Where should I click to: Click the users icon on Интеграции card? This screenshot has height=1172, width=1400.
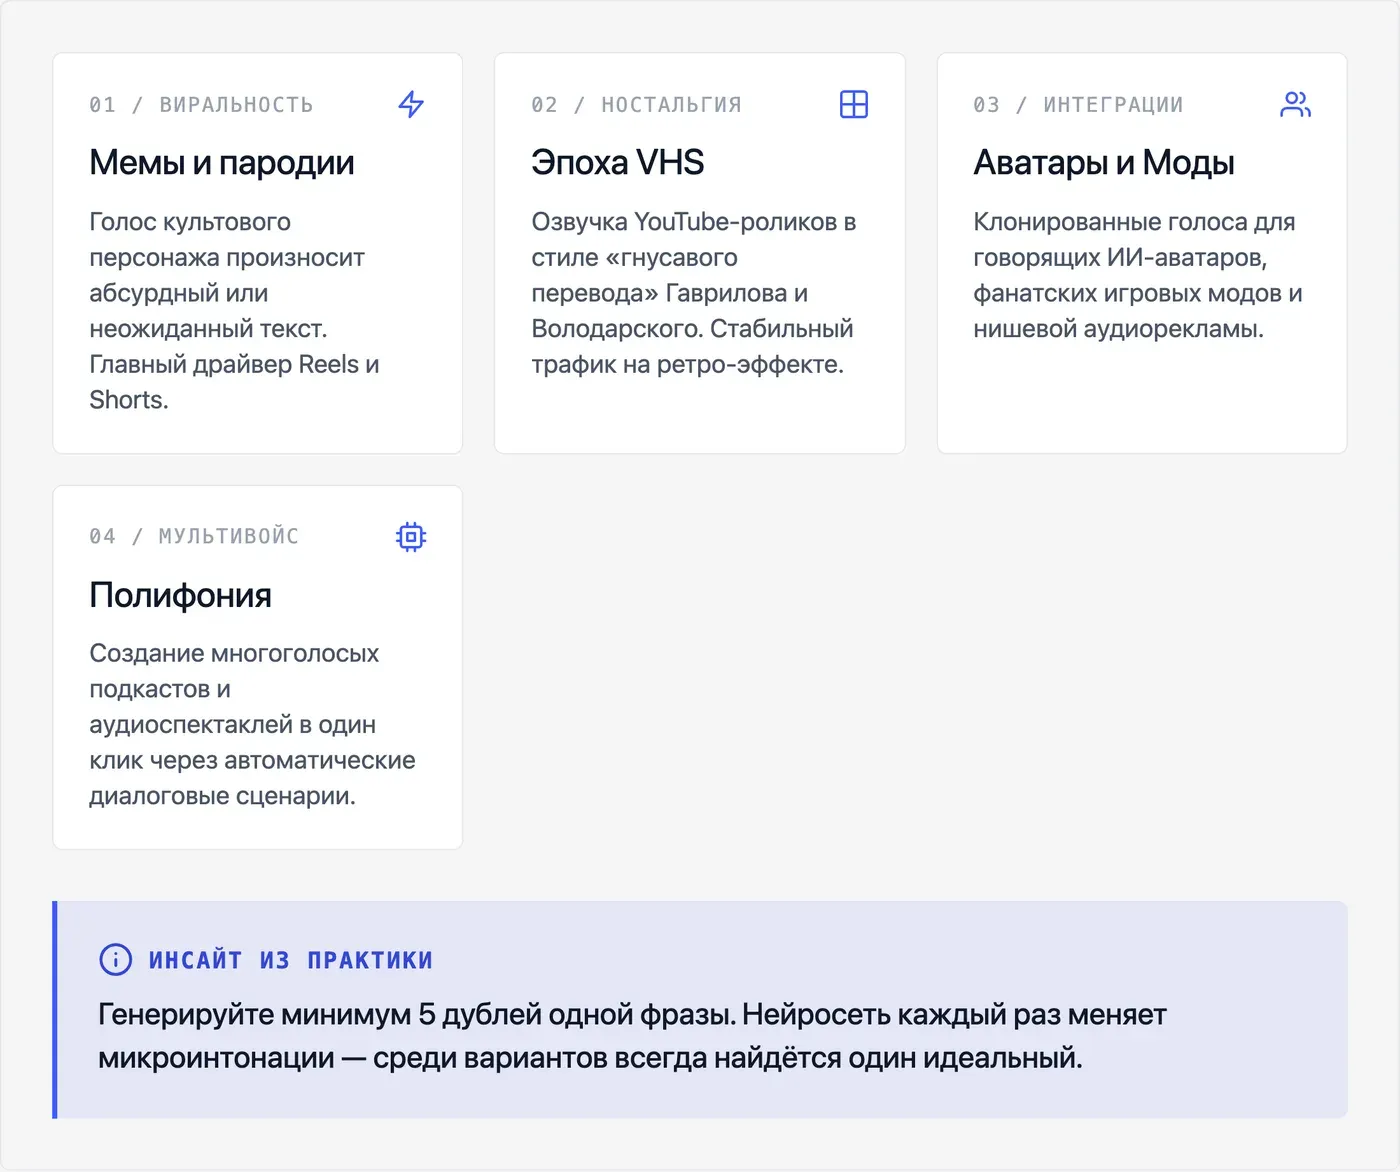pos(1296,104)
